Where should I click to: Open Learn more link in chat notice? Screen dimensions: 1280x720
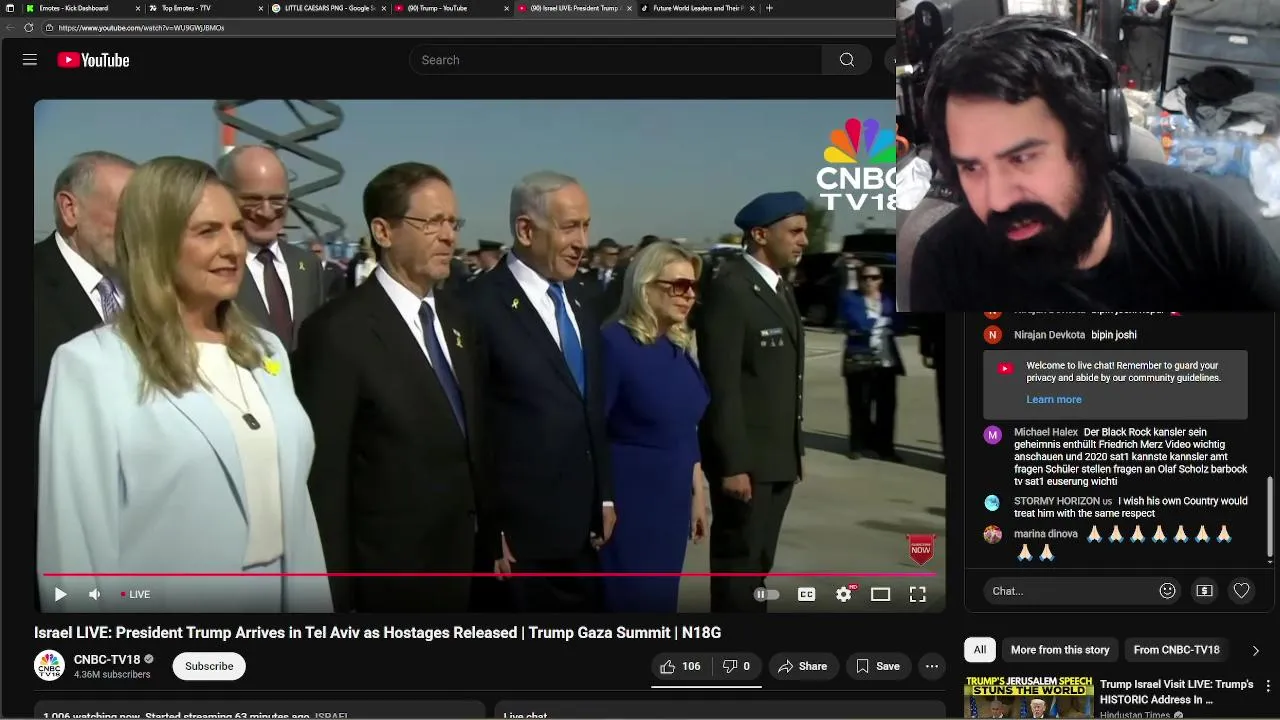(x=1054, y=399)
